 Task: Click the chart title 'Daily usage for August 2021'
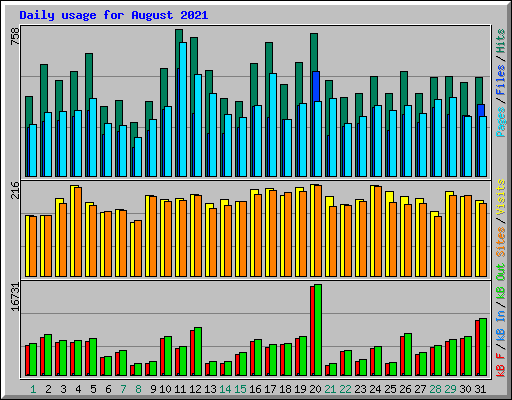point(114,15)
